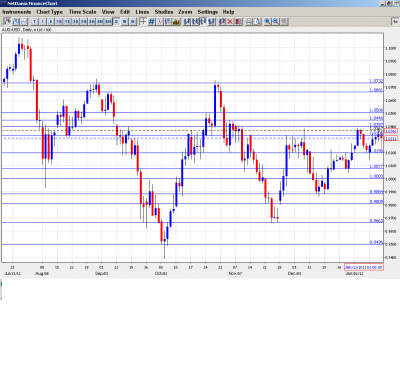Click the red-boxed date label on time axis

point(364,267)
